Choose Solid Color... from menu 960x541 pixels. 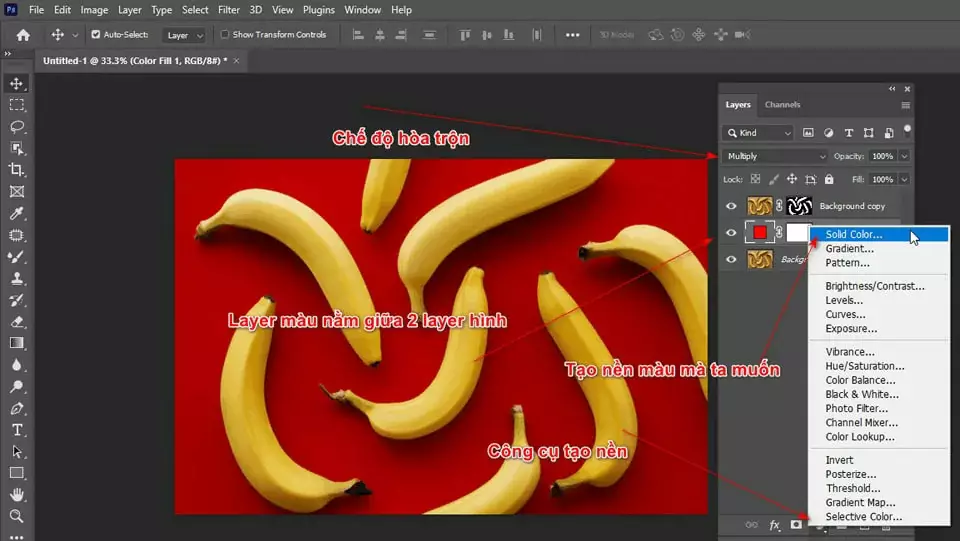(x=879, y=234)
